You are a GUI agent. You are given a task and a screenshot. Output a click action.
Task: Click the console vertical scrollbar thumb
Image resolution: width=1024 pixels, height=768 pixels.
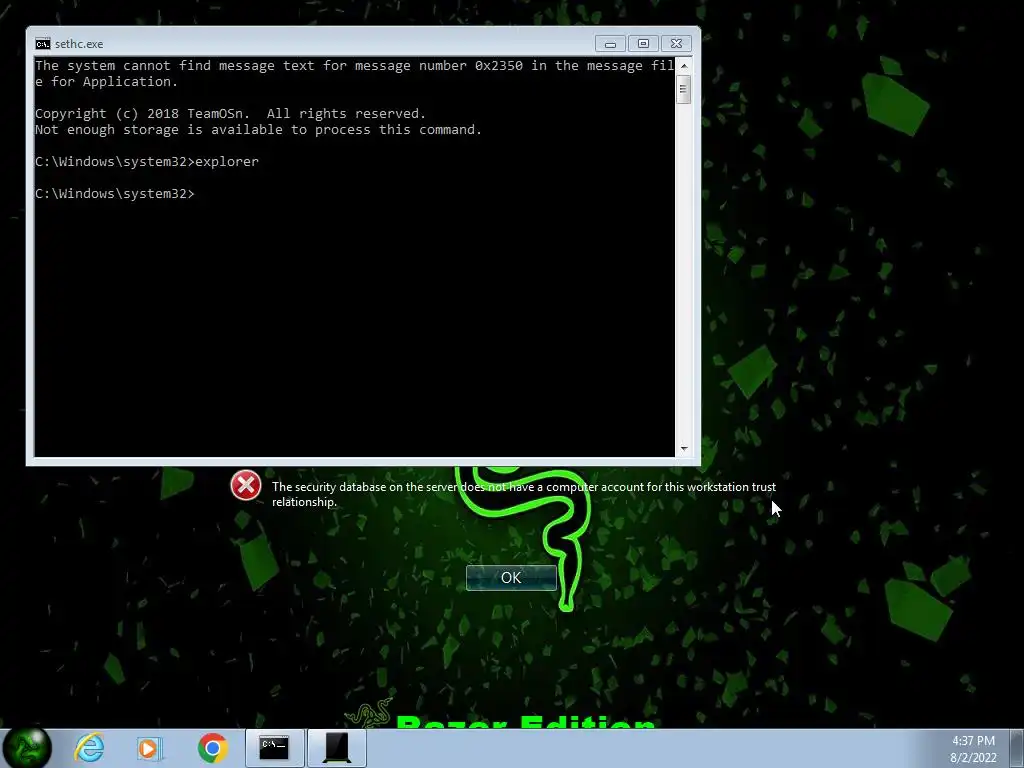click(684, 89)
